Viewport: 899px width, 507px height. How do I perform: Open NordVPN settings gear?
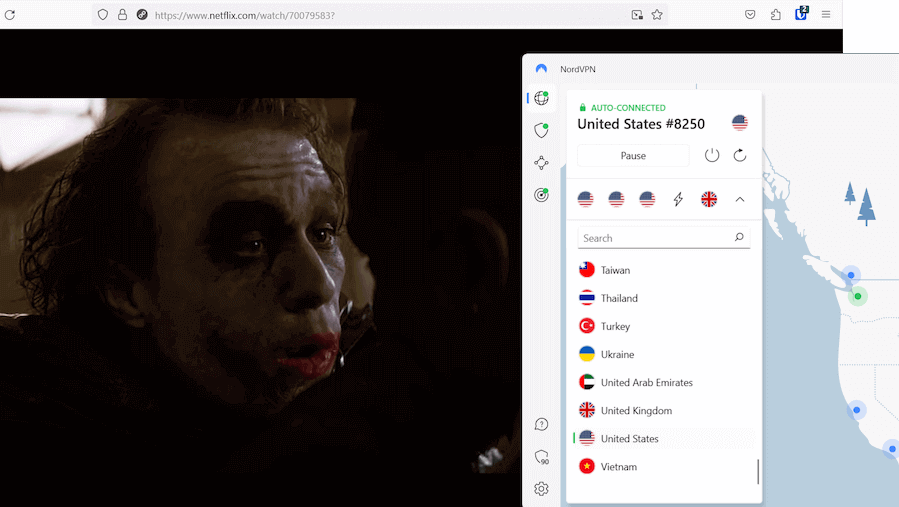tap(541, 489)
